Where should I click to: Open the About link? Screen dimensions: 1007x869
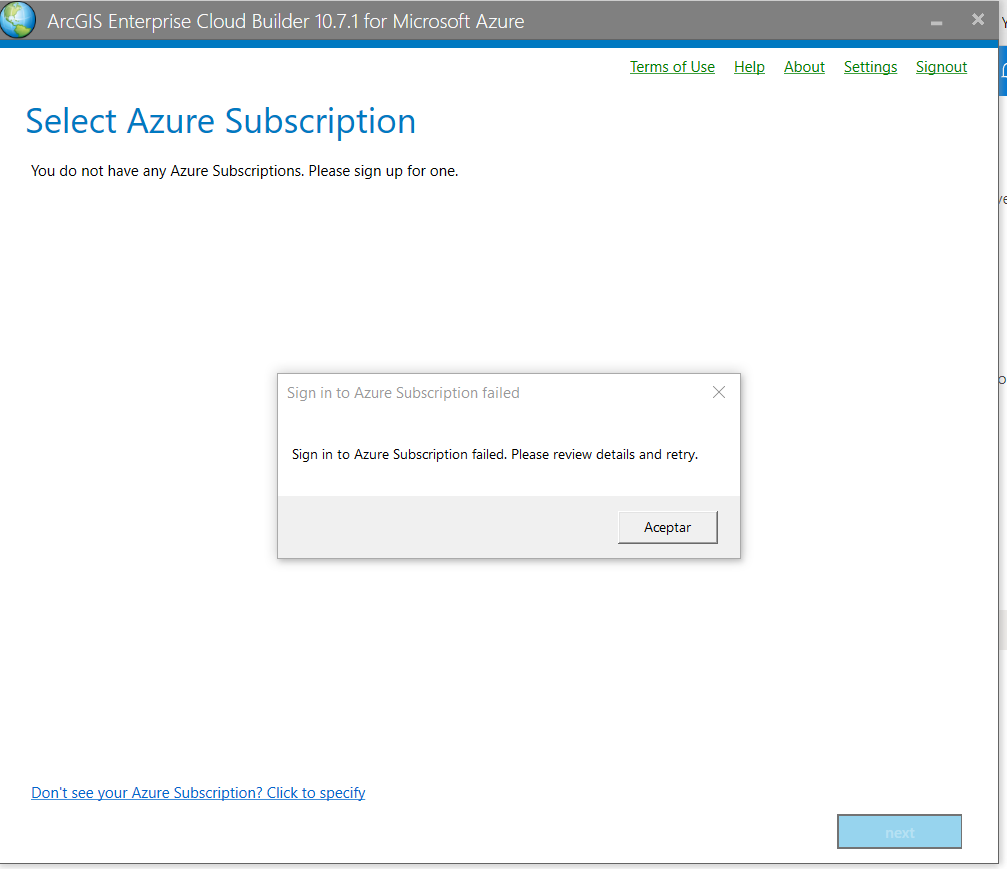(804, 67)
